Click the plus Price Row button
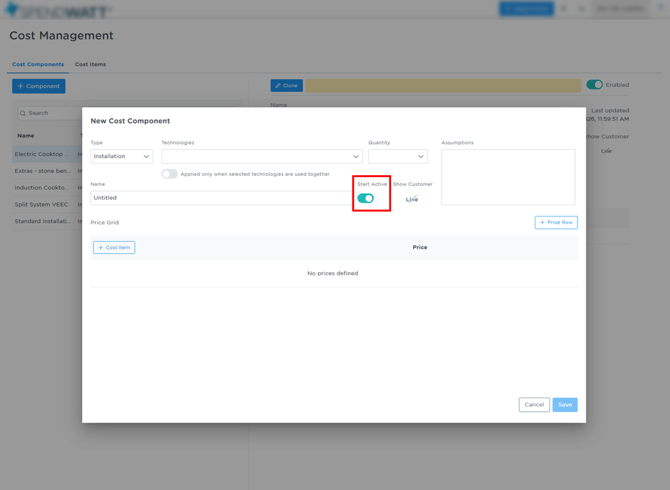The width and height of the screenshot is (670, 490). pos(556,222)
